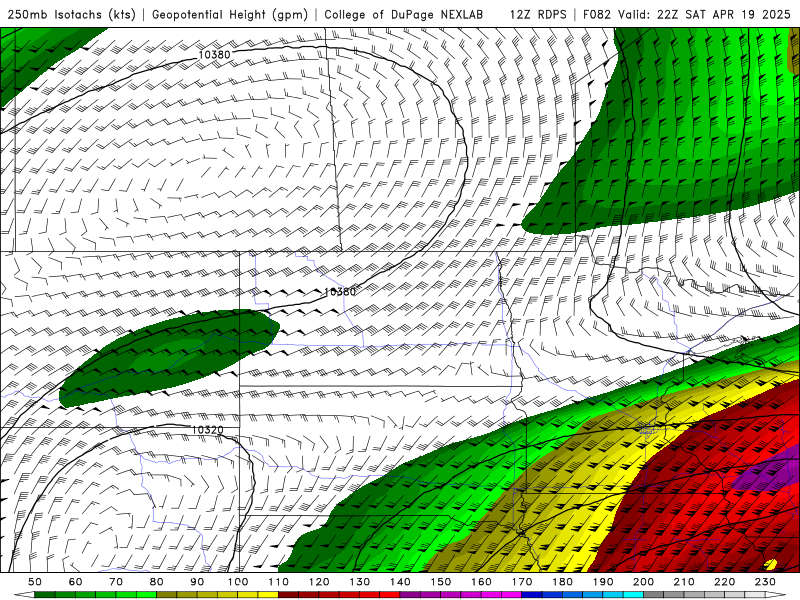Click the right arrow end of the color bar
The width and height of the screenshot is (800, 600).
click(x=776, y=595)
